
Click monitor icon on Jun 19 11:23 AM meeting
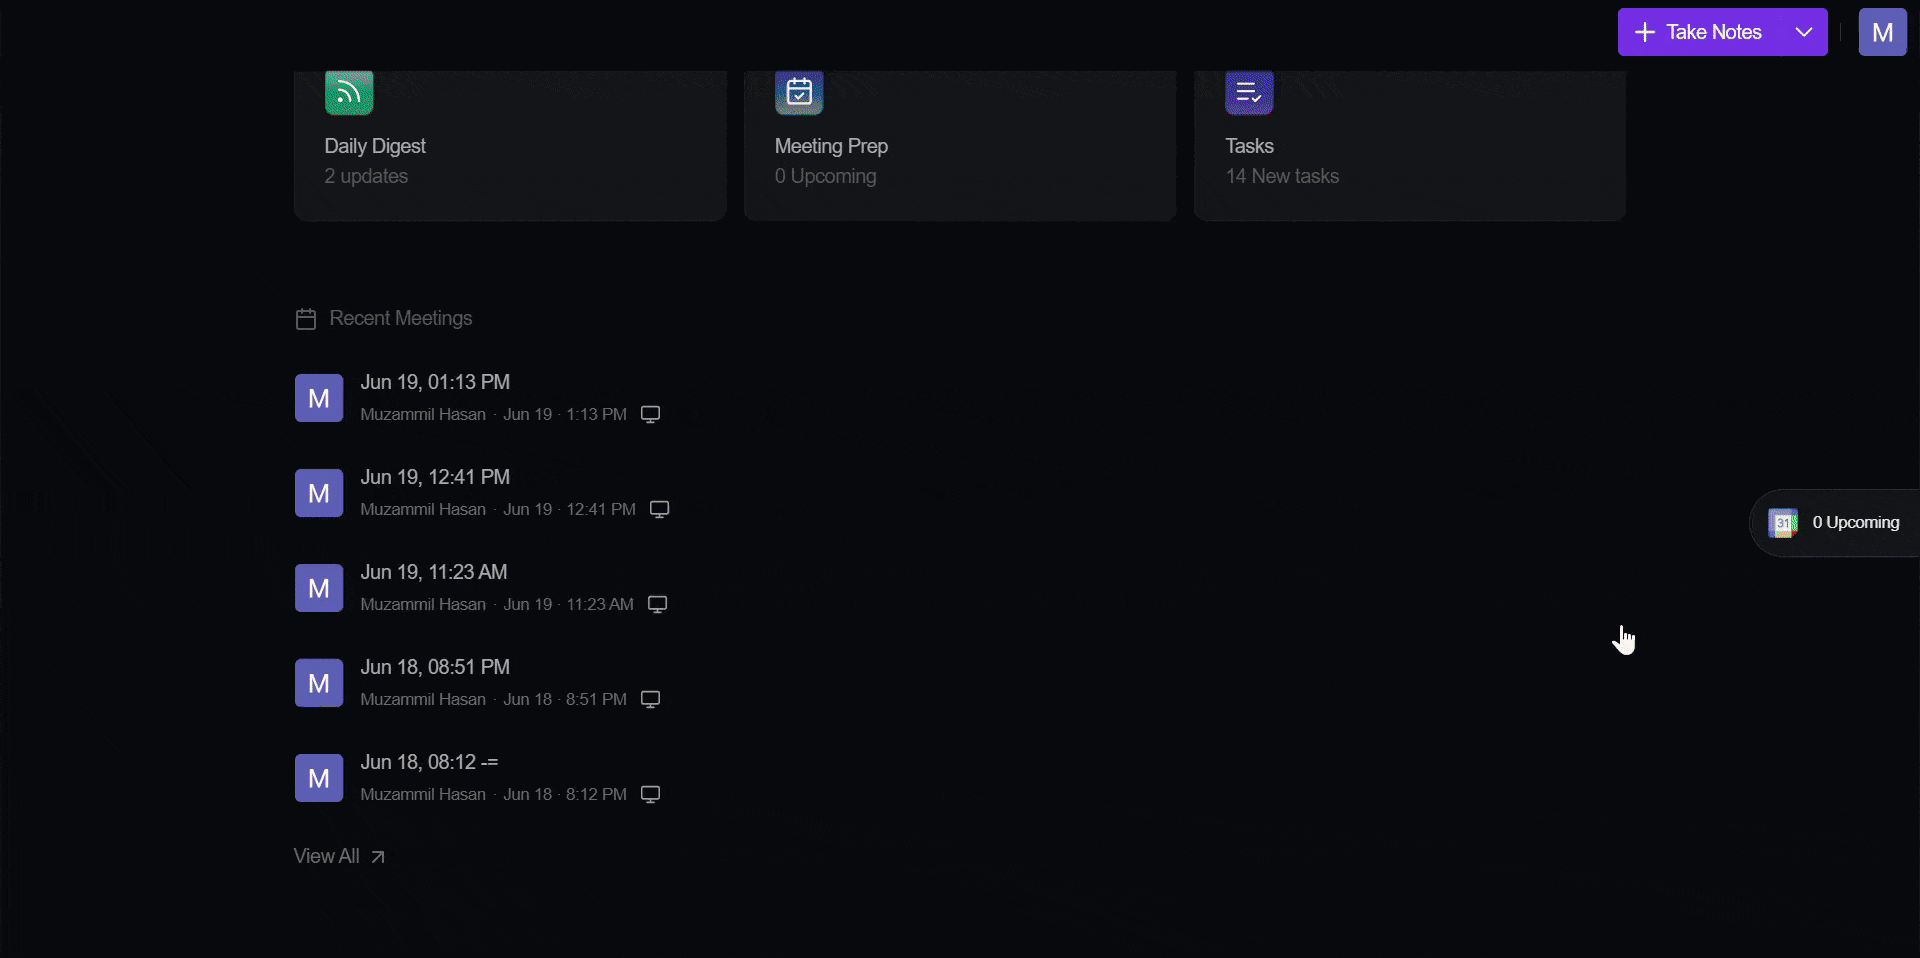657,604
